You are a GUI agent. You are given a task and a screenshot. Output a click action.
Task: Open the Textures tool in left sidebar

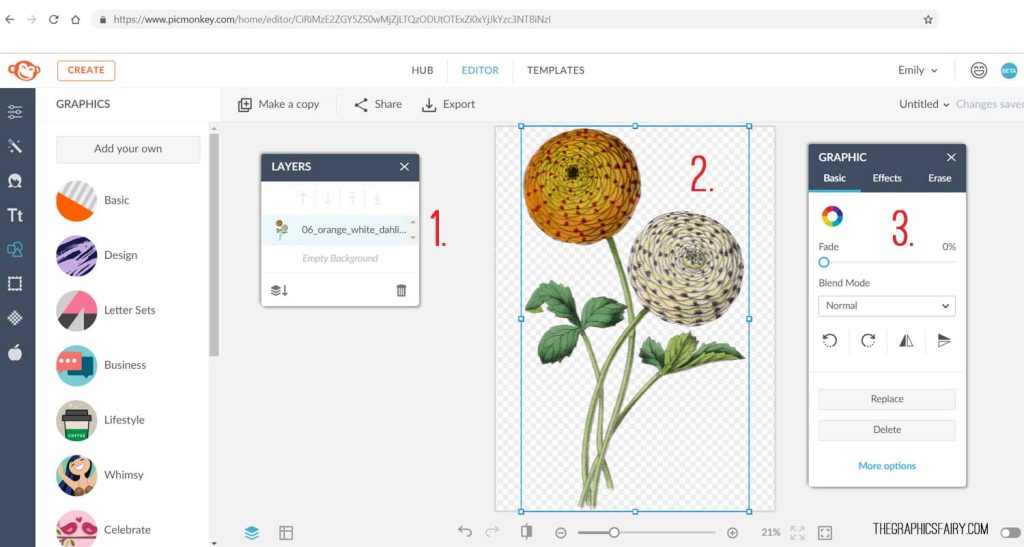[x=15, y=318]
